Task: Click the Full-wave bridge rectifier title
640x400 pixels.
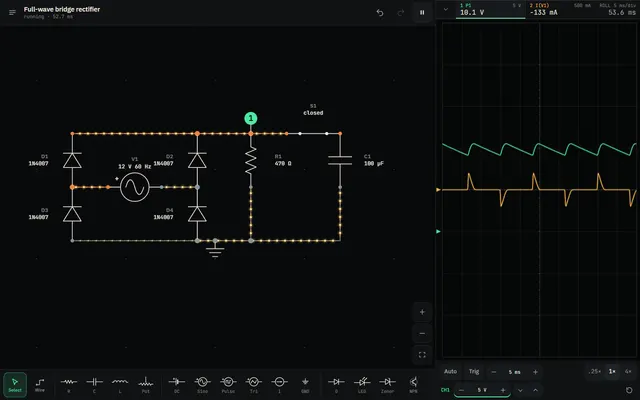Action: [62, 9]
